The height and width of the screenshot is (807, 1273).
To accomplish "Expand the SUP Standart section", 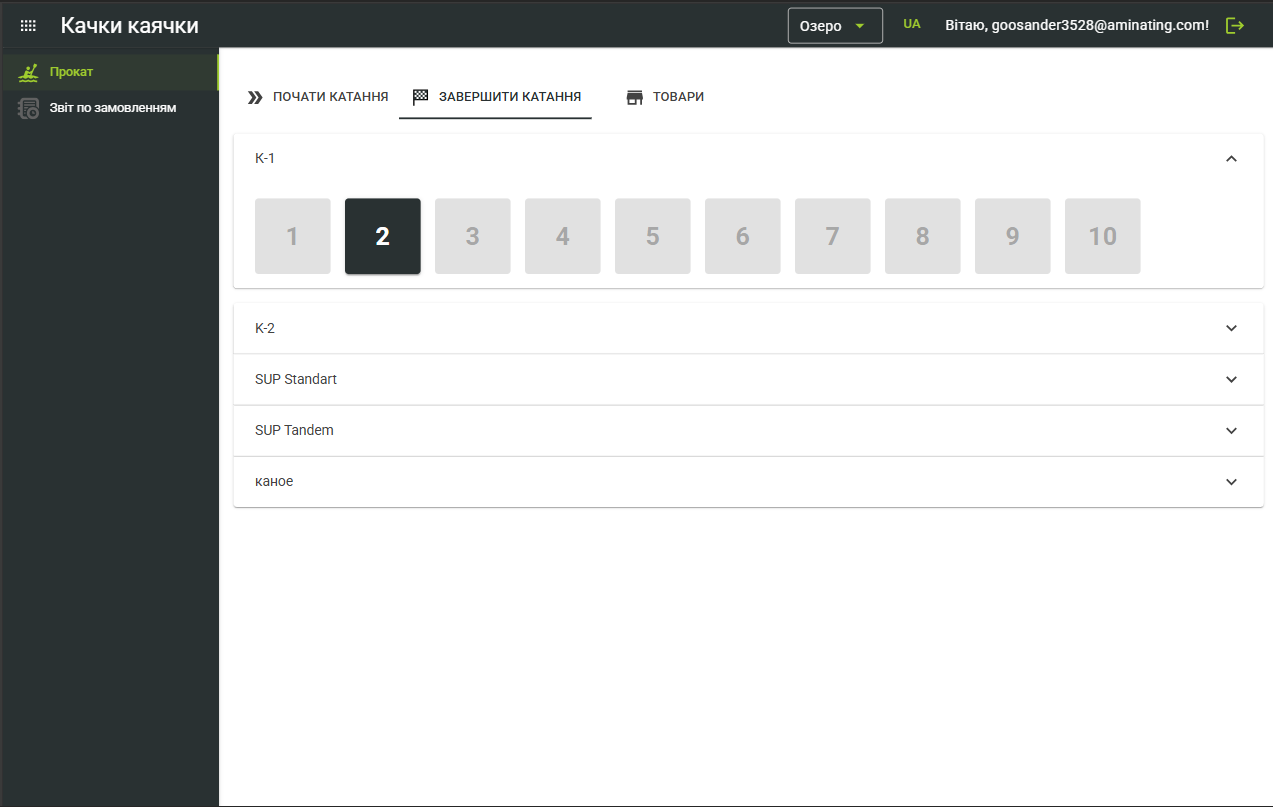I will point(1231,379).
